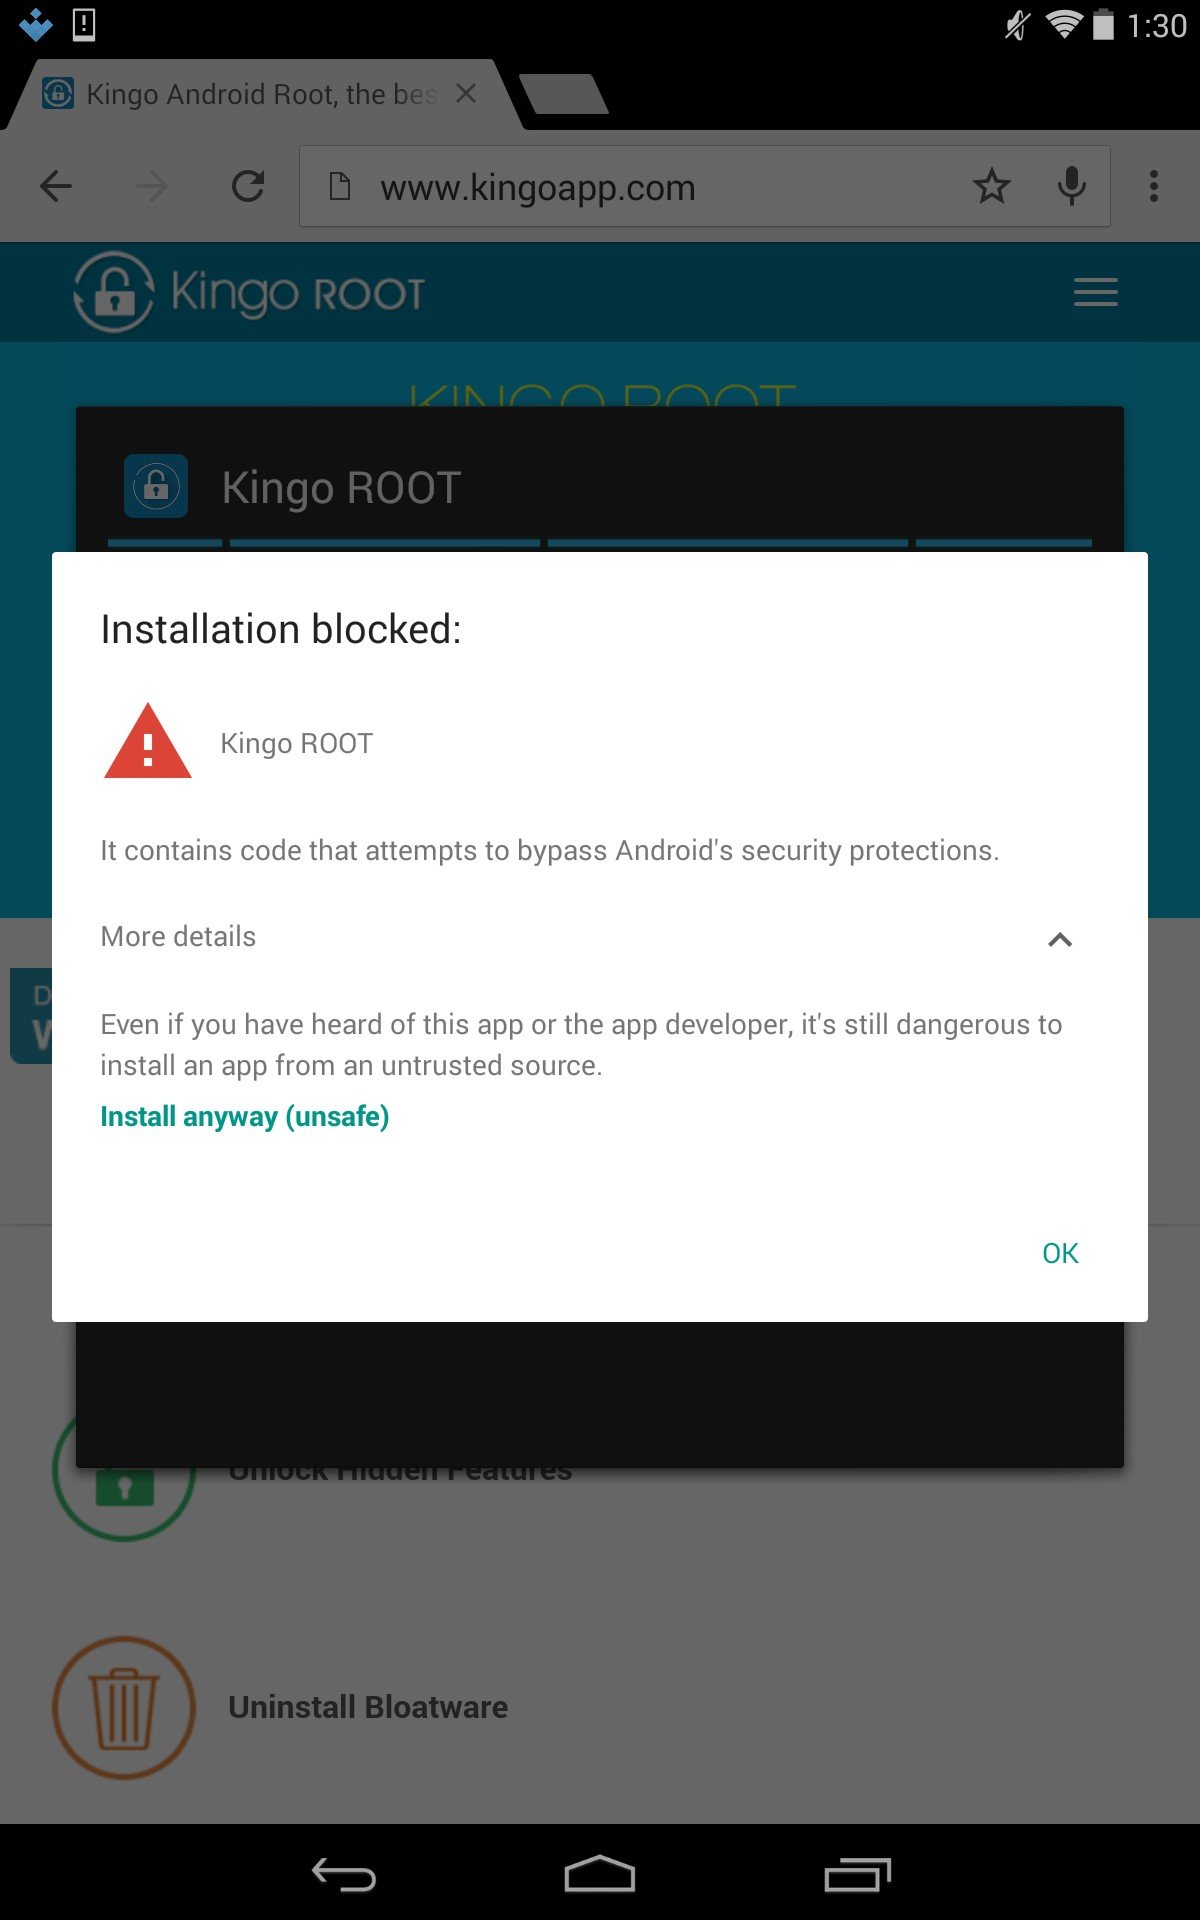Reload the current webpage
The height and width of the screenshot is (1920, 1200).
click(x=248, y=186)
